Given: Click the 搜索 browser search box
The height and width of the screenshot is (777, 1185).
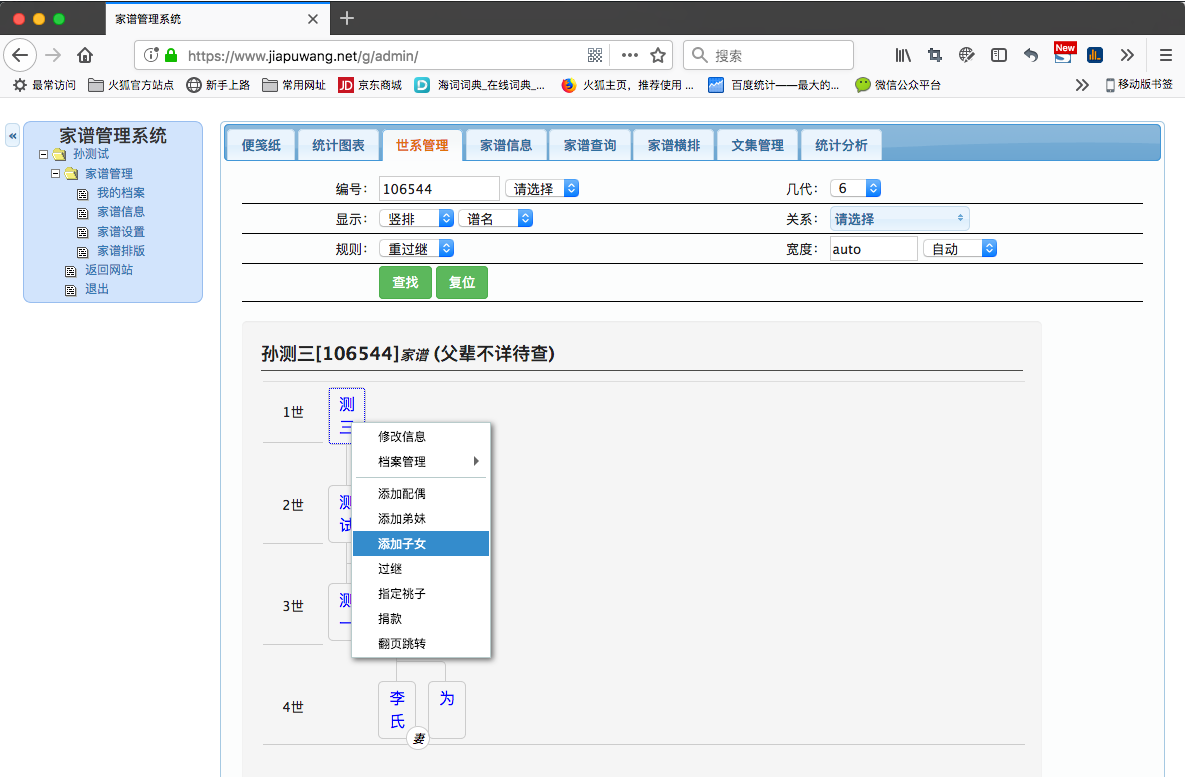Looking at the screenshot, I should (769, 55).
